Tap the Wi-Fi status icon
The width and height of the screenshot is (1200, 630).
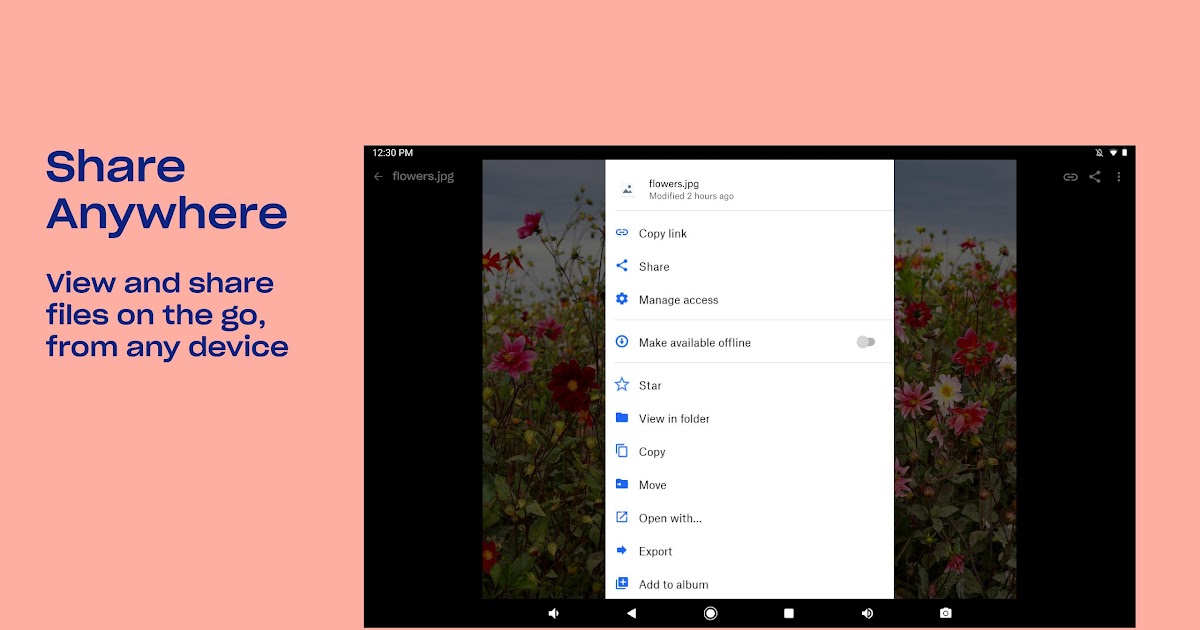1113,153
